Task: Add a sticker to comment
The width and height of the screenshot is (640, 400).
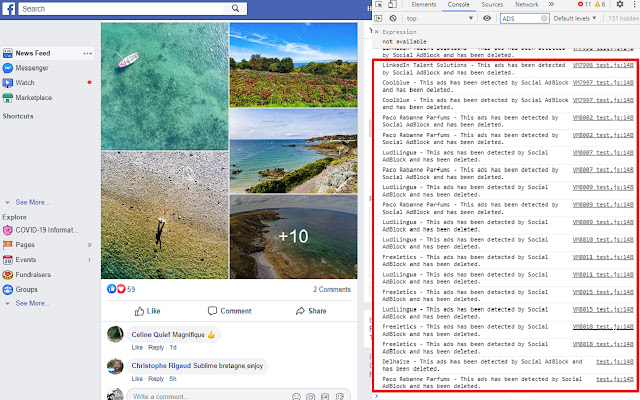Action: [339, 396]
